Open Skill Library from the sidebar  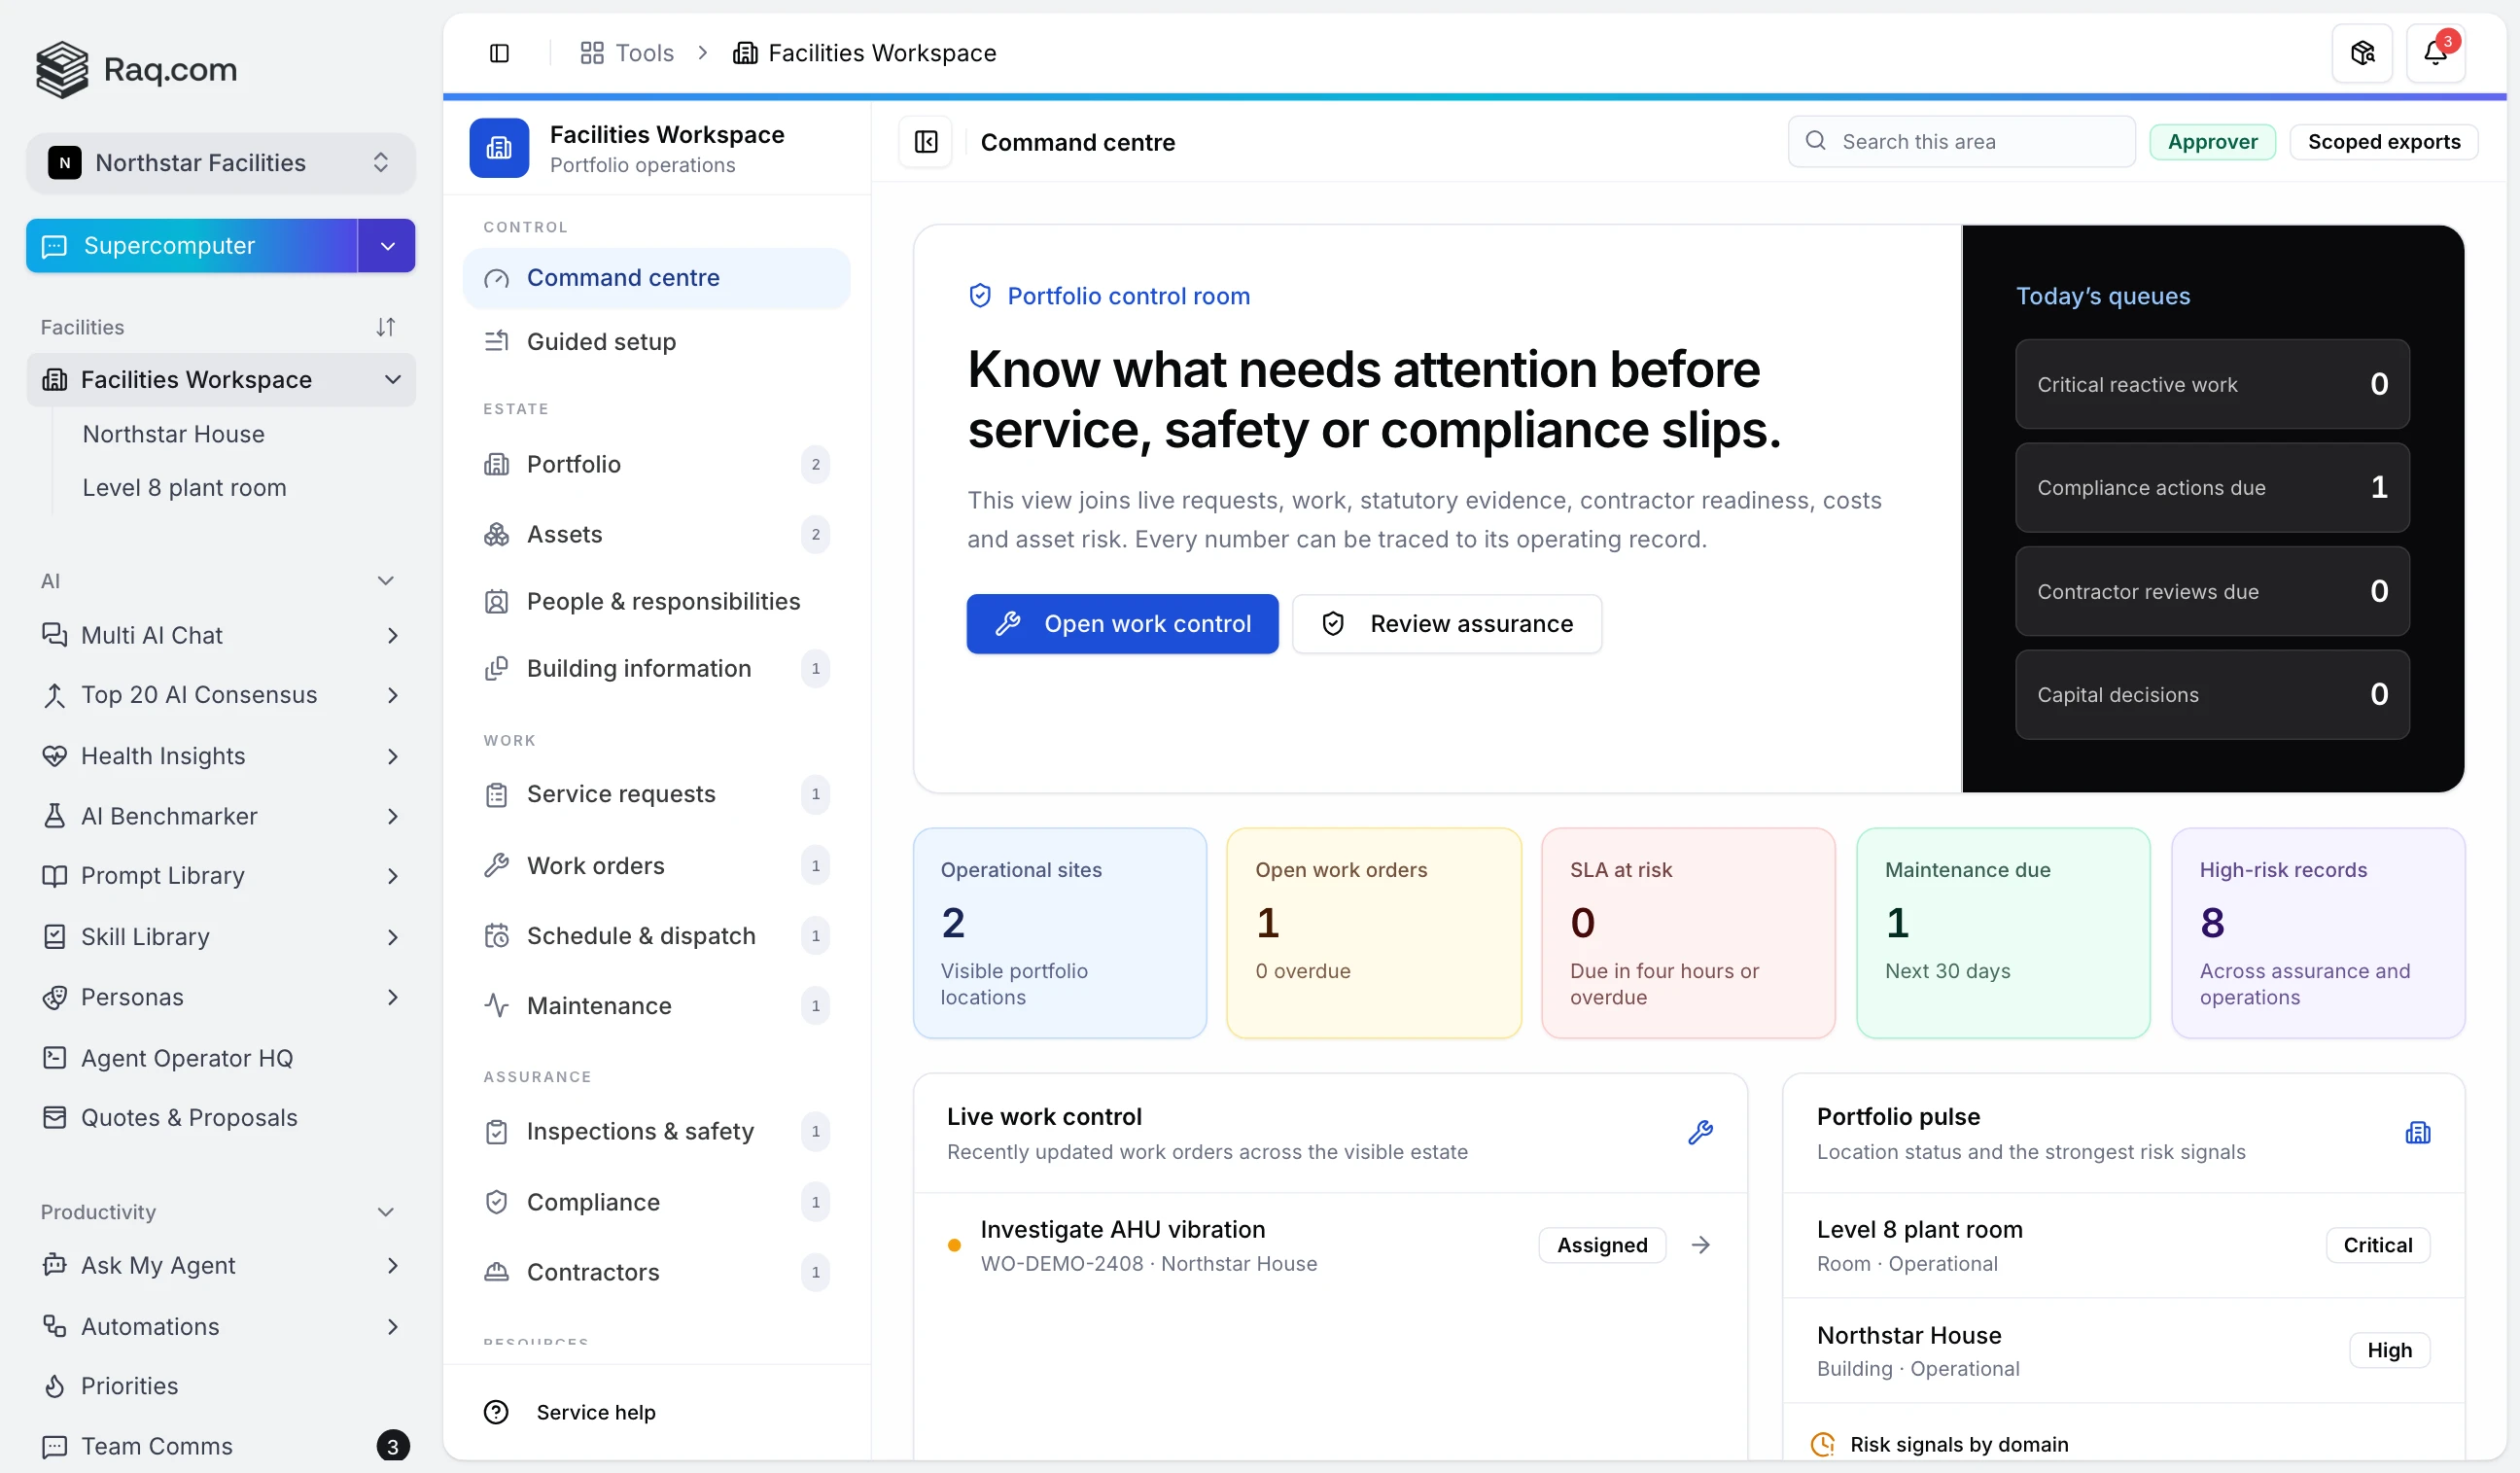click(221, 937)
